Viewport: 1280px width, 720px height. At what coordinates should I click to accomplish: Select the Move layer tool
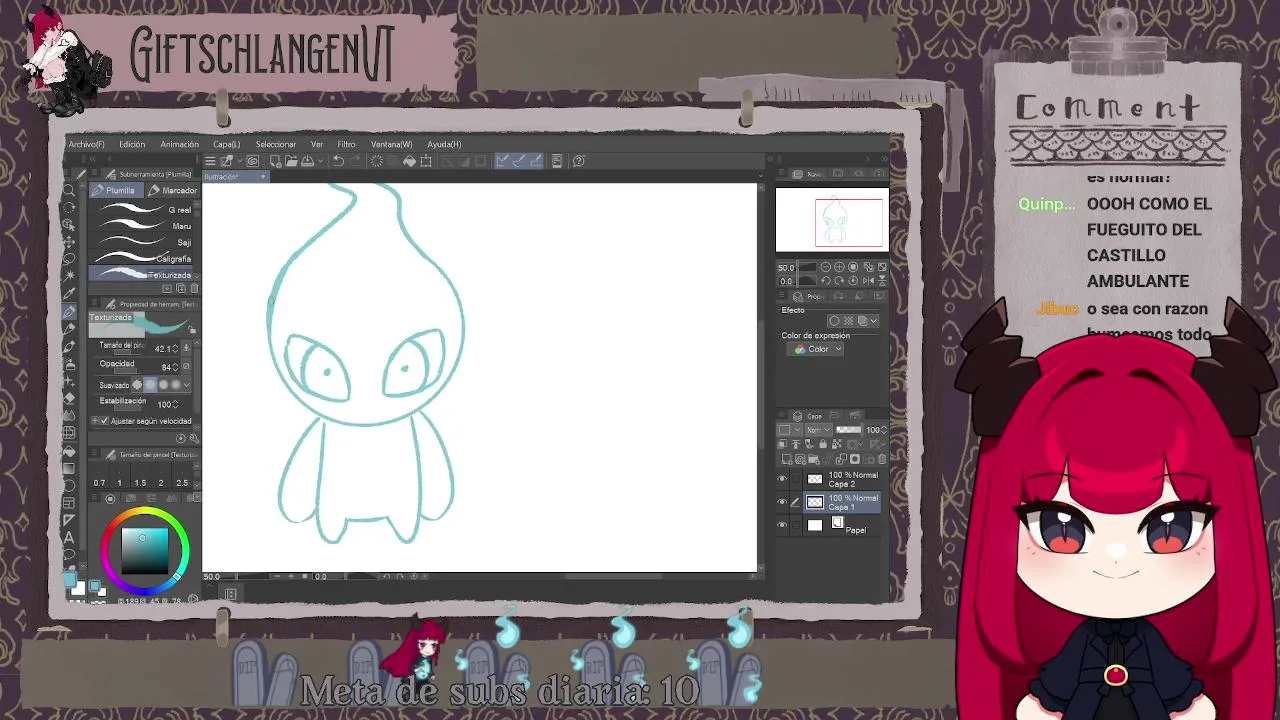coord(69,242)
